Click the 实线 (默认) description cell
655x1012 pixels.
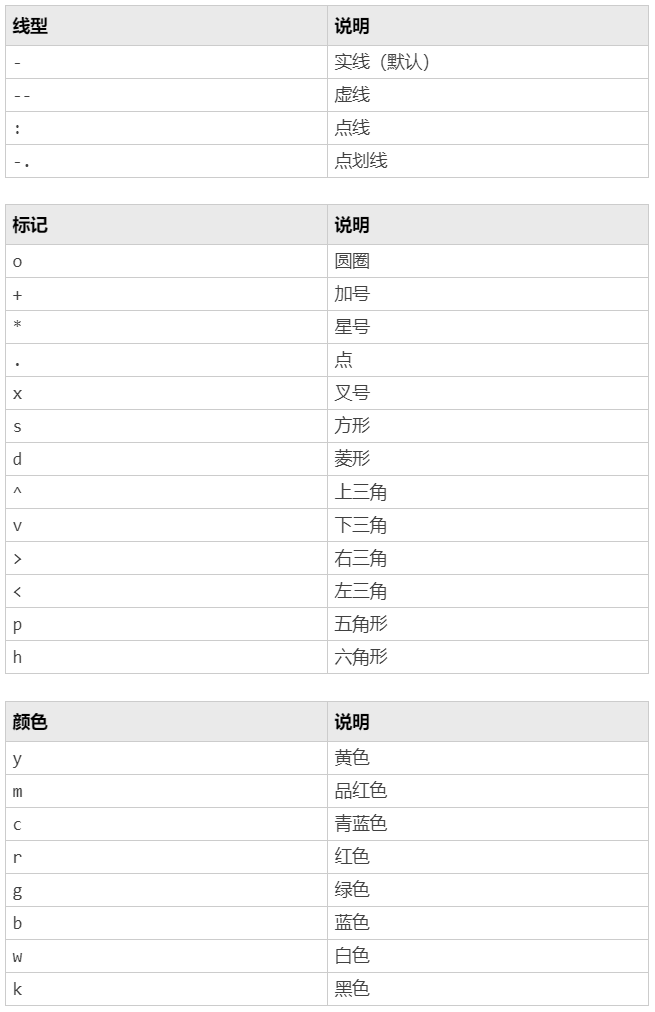[x=488, y=63]
